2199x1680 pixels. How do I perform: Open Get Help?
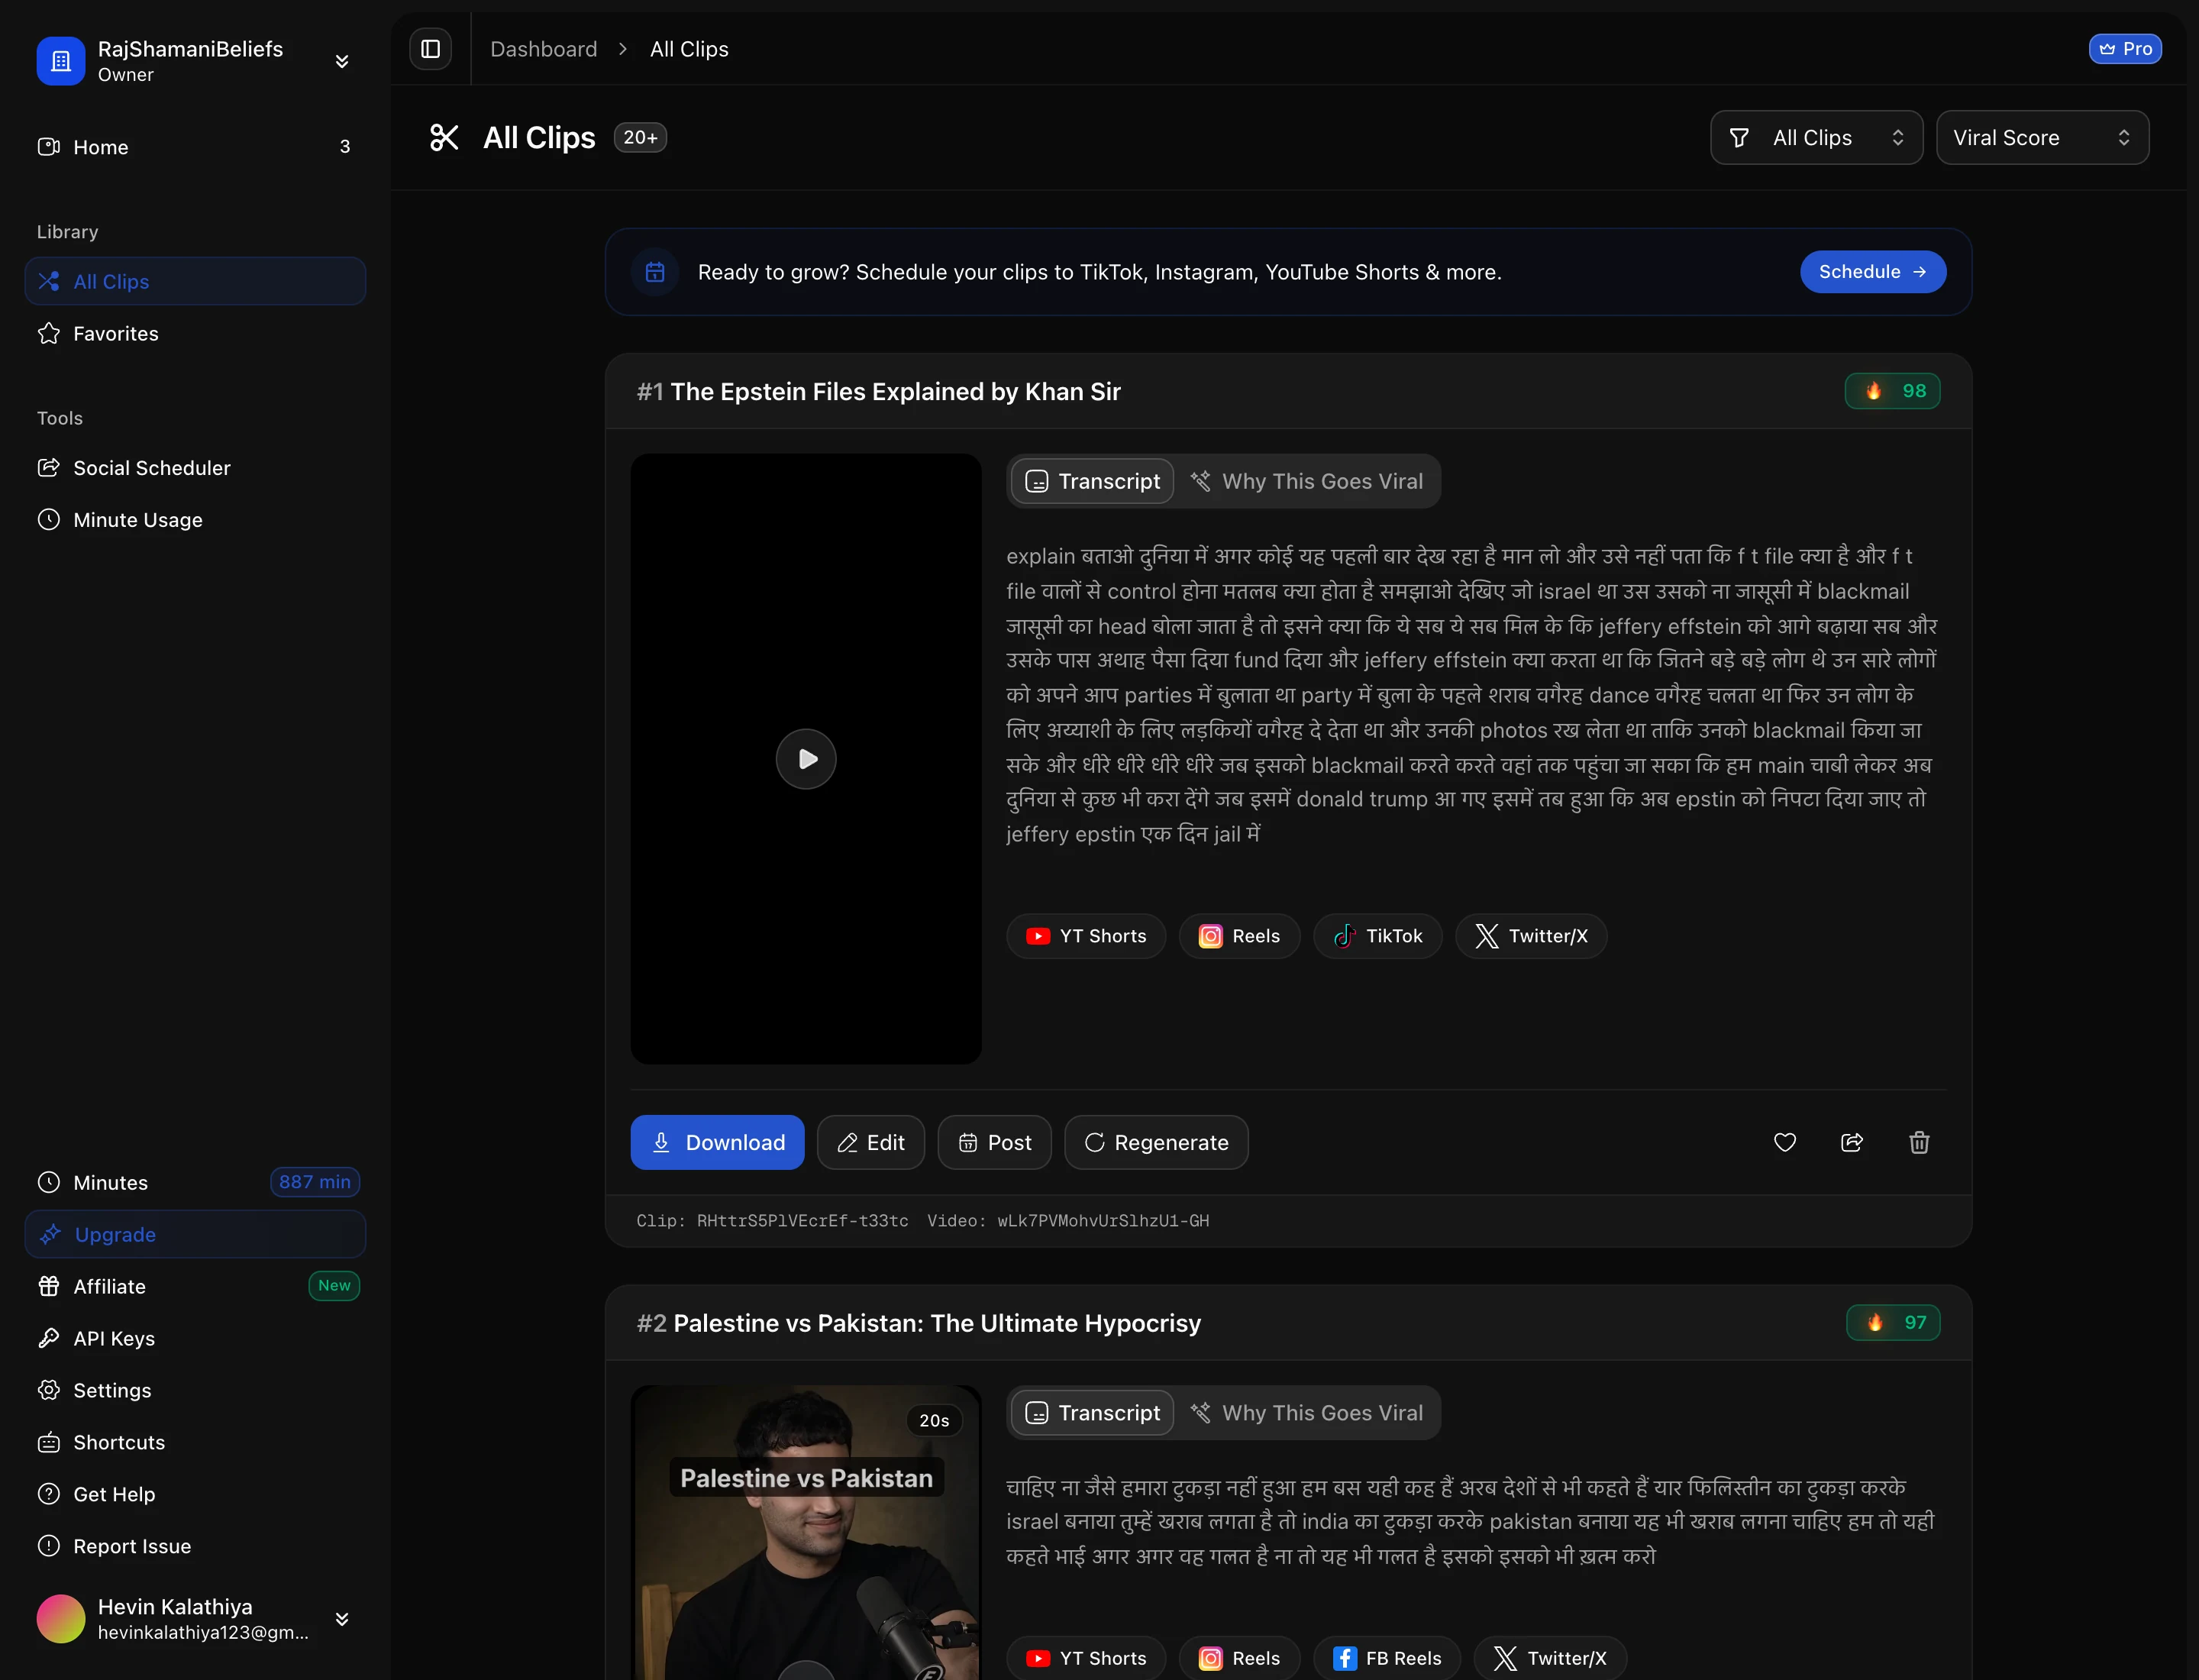point(195,1494)
